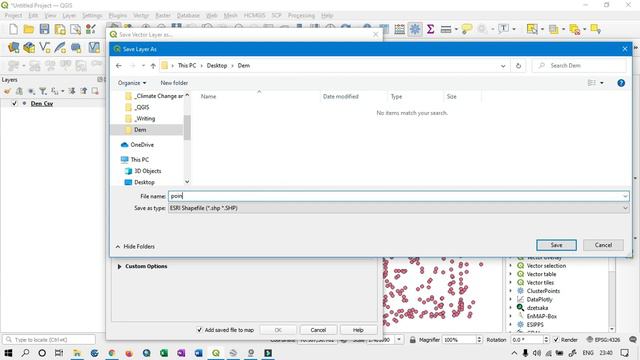The image size is (640, 360).
Task: Click Filter Legend icon in Layers panel
Action: pos(43,91)
